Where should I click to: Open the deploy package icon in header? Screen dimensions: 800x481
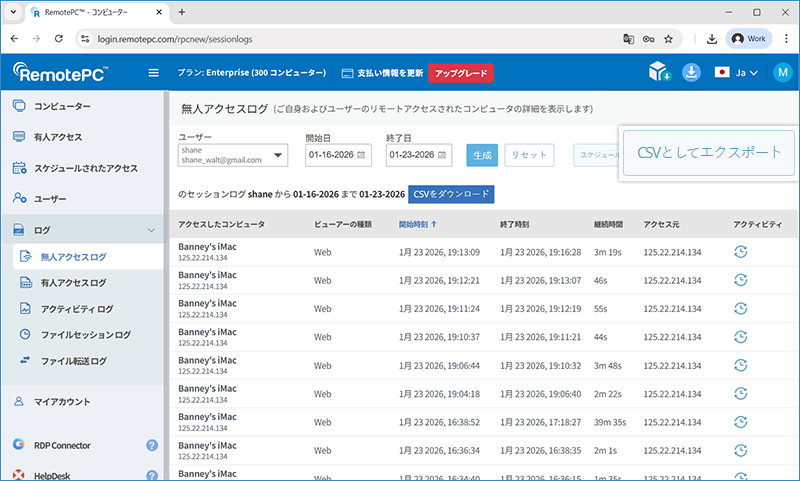(x=659, y=72)
